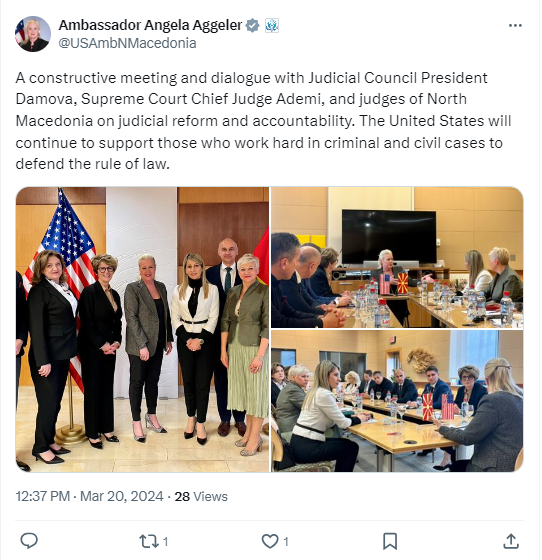Click the repost count number

tap(165, 542)
